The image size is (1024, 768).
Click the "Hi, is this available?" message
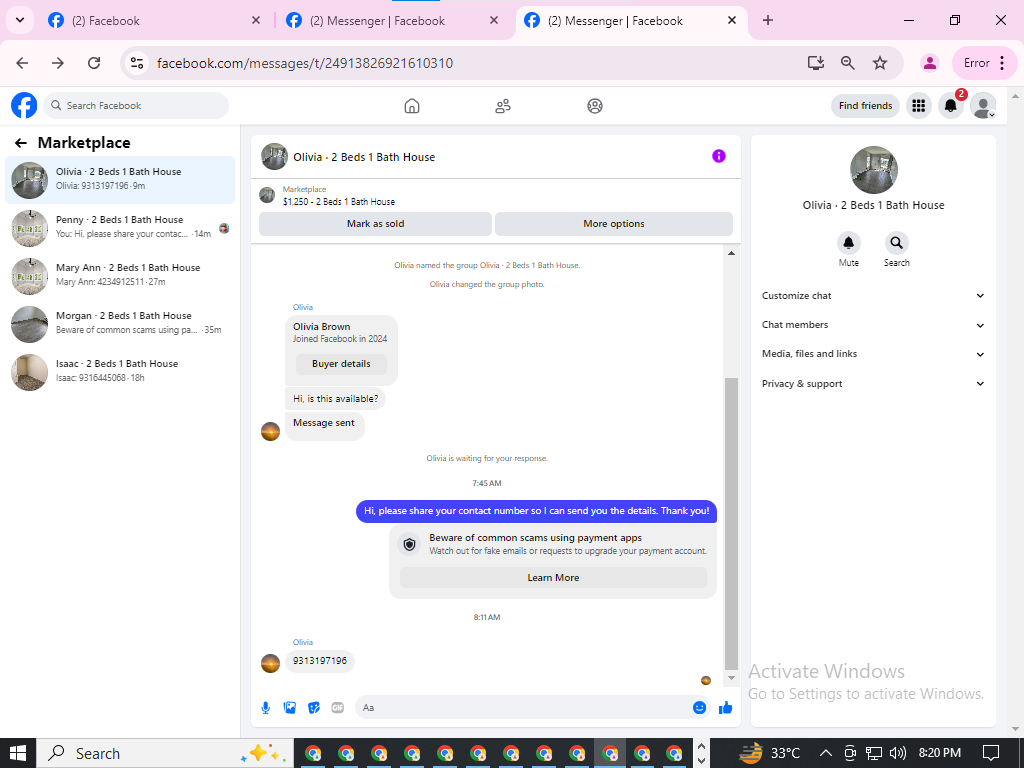tap(336, 398)
